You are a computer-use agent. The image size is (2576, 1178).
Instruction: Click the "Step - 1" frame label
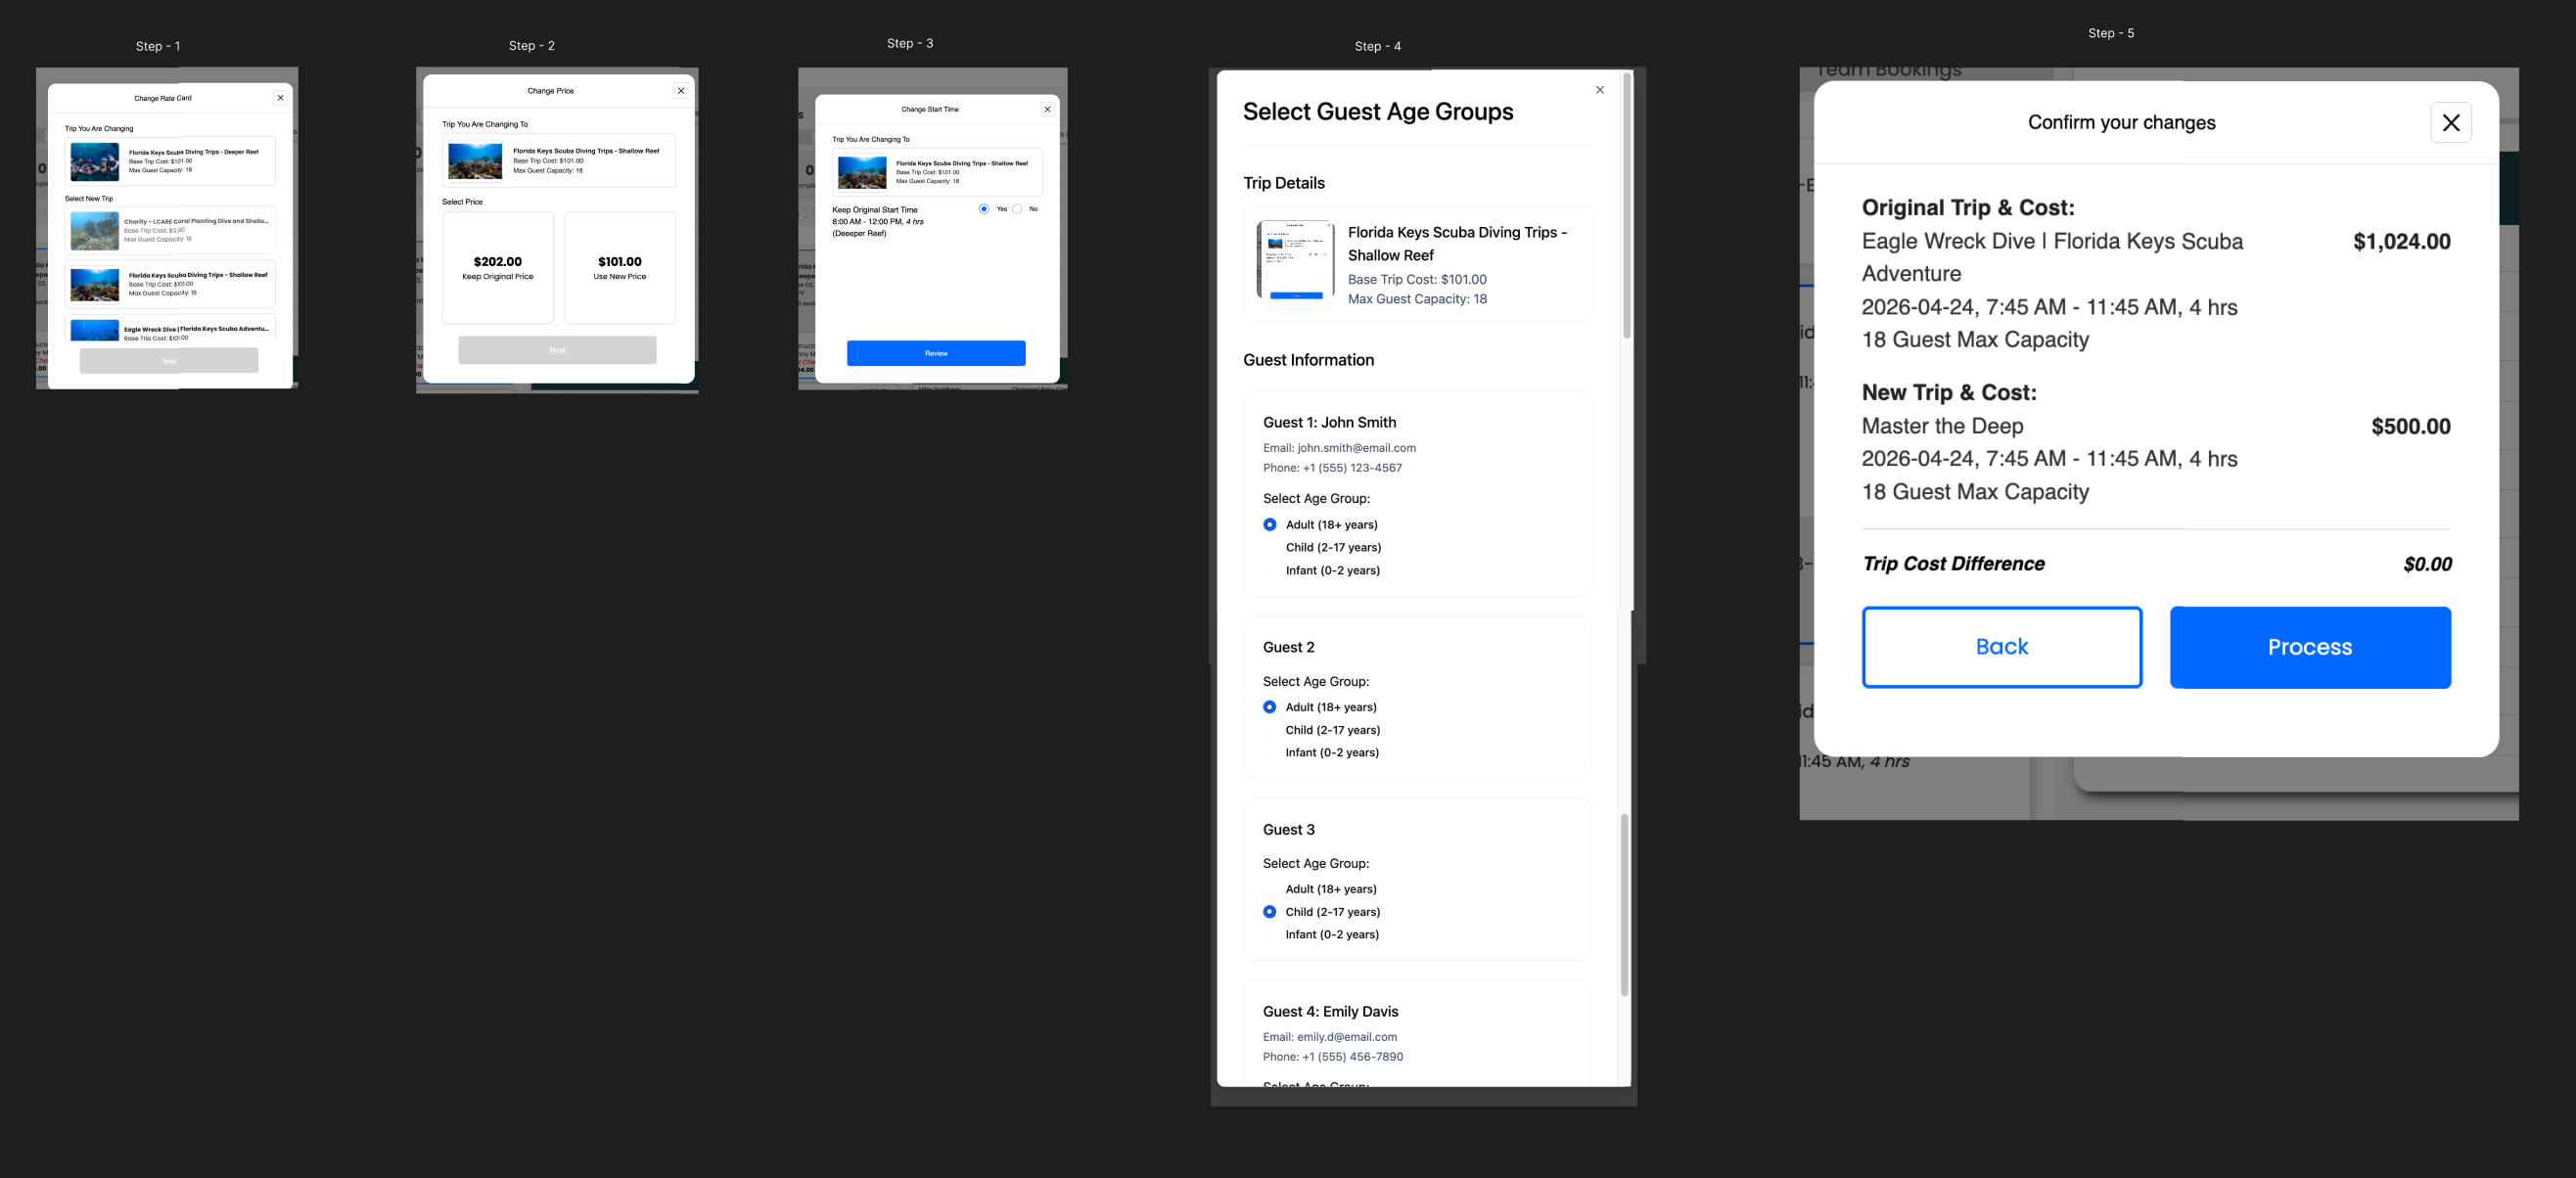(158, 46)
